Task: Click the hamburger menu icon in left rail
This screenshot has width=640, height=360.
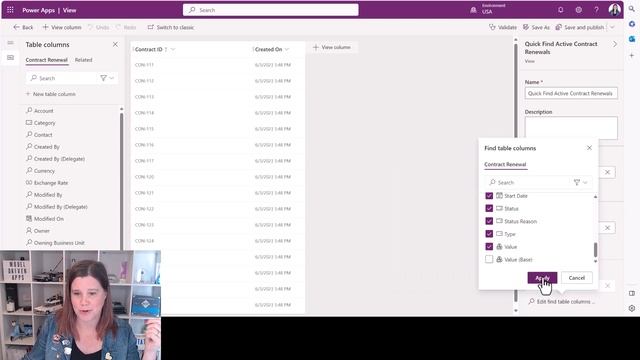Action: [11, 43]
